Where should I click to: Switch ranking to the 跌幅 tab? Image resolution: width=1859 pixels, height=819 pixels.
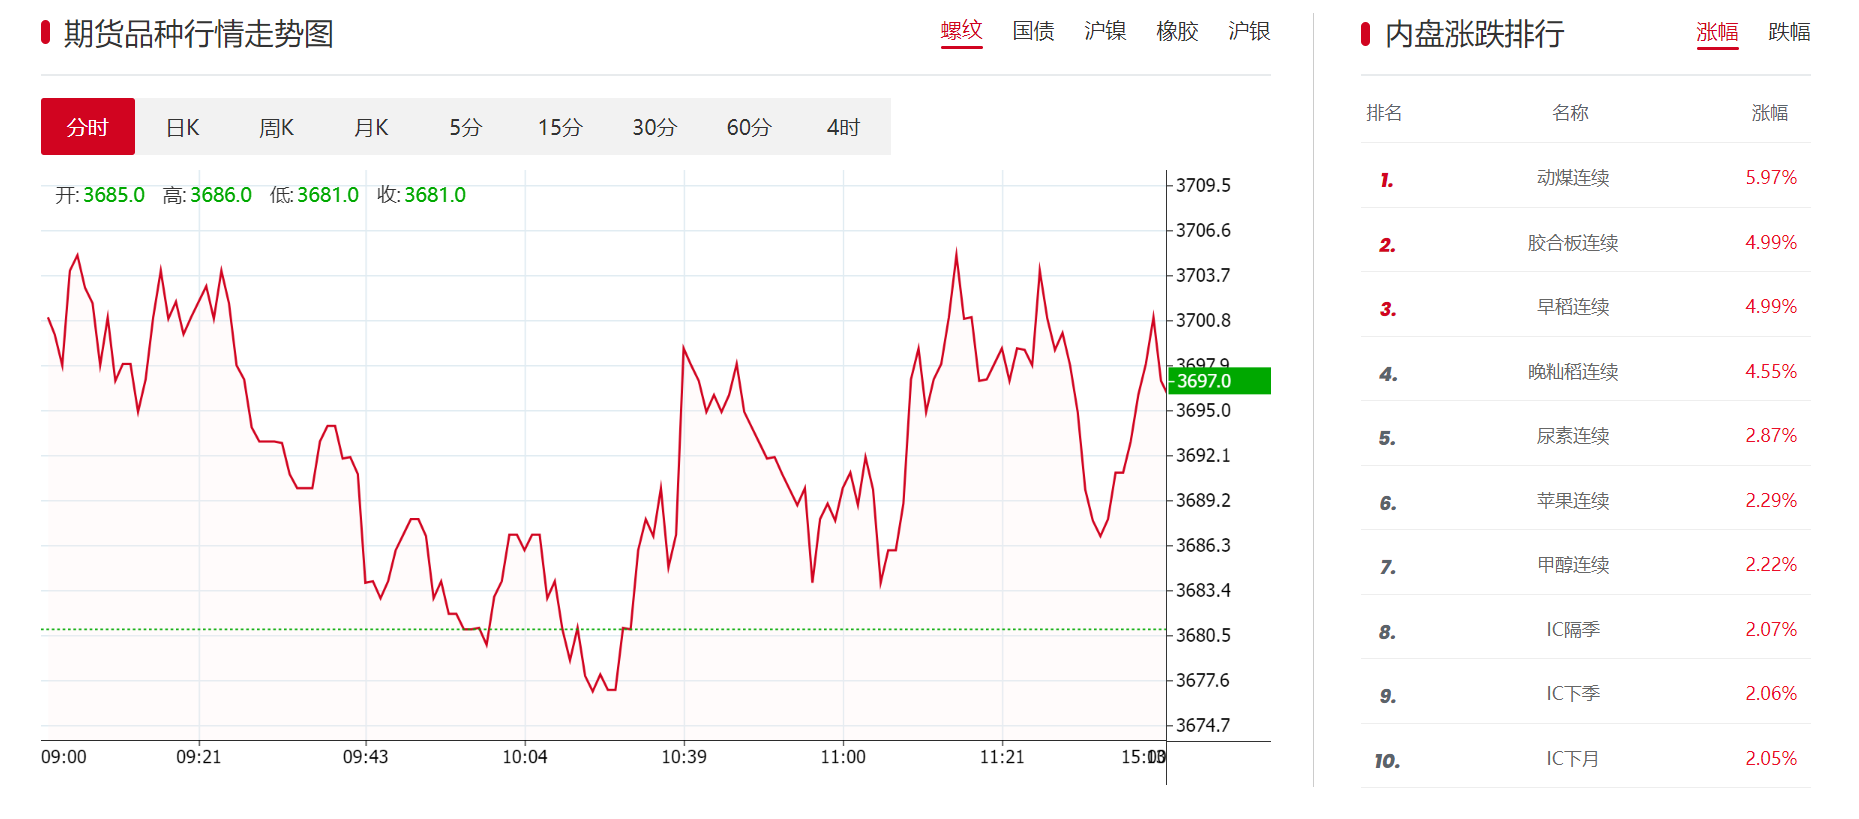coord(1789,32)
